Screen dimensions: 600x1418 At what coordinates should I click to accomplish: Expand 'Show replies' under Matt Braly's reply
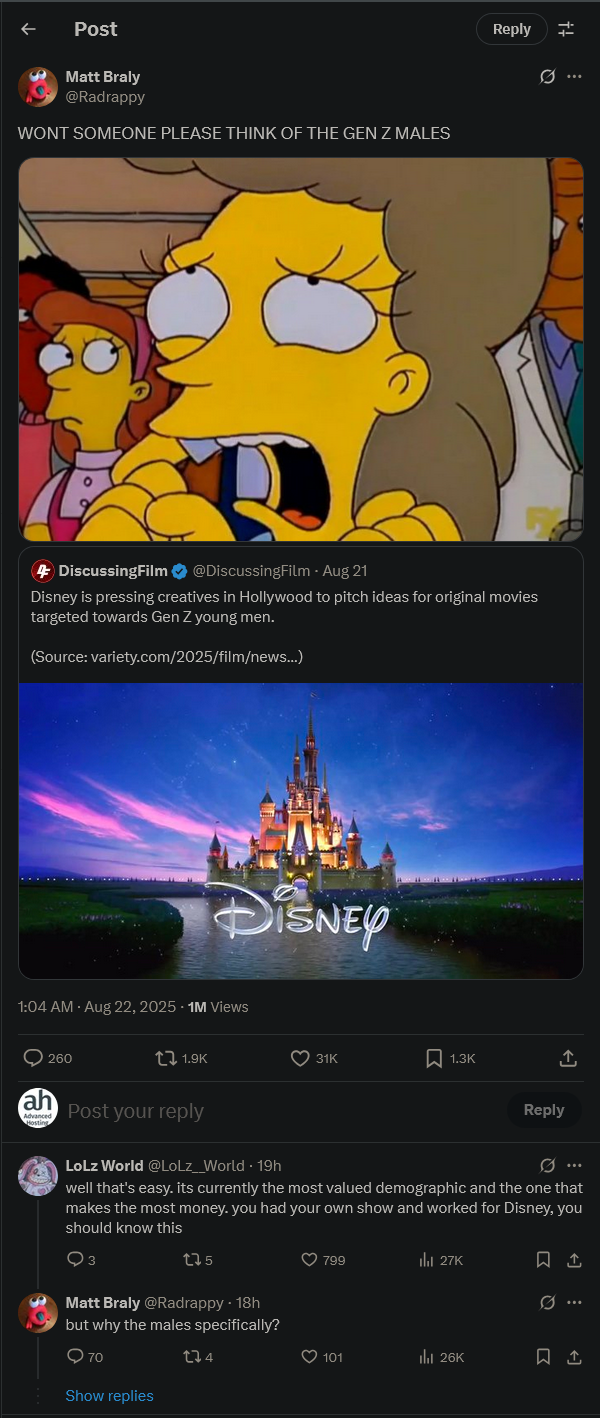tap(109, 1396)
